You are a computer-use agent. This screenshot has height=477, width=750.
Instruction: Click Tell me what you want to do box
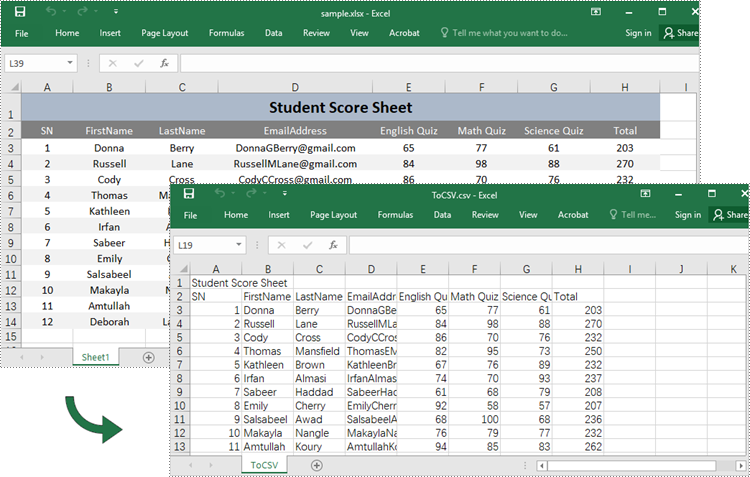pyautogui.click(x=504, y=33)
